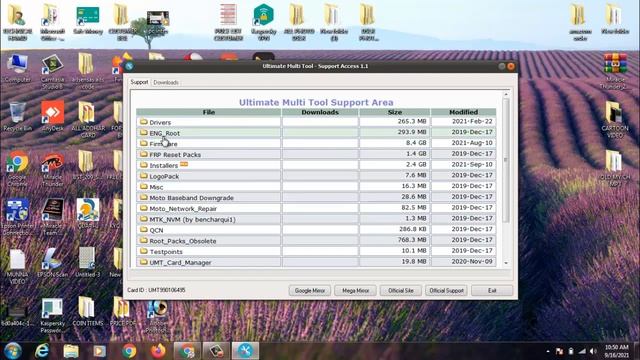Image resolution: width=640 pixels, height=360 pixels.
Task: Click the Google Mirror button
Action: pyautogui.click(x=310, y=291)
